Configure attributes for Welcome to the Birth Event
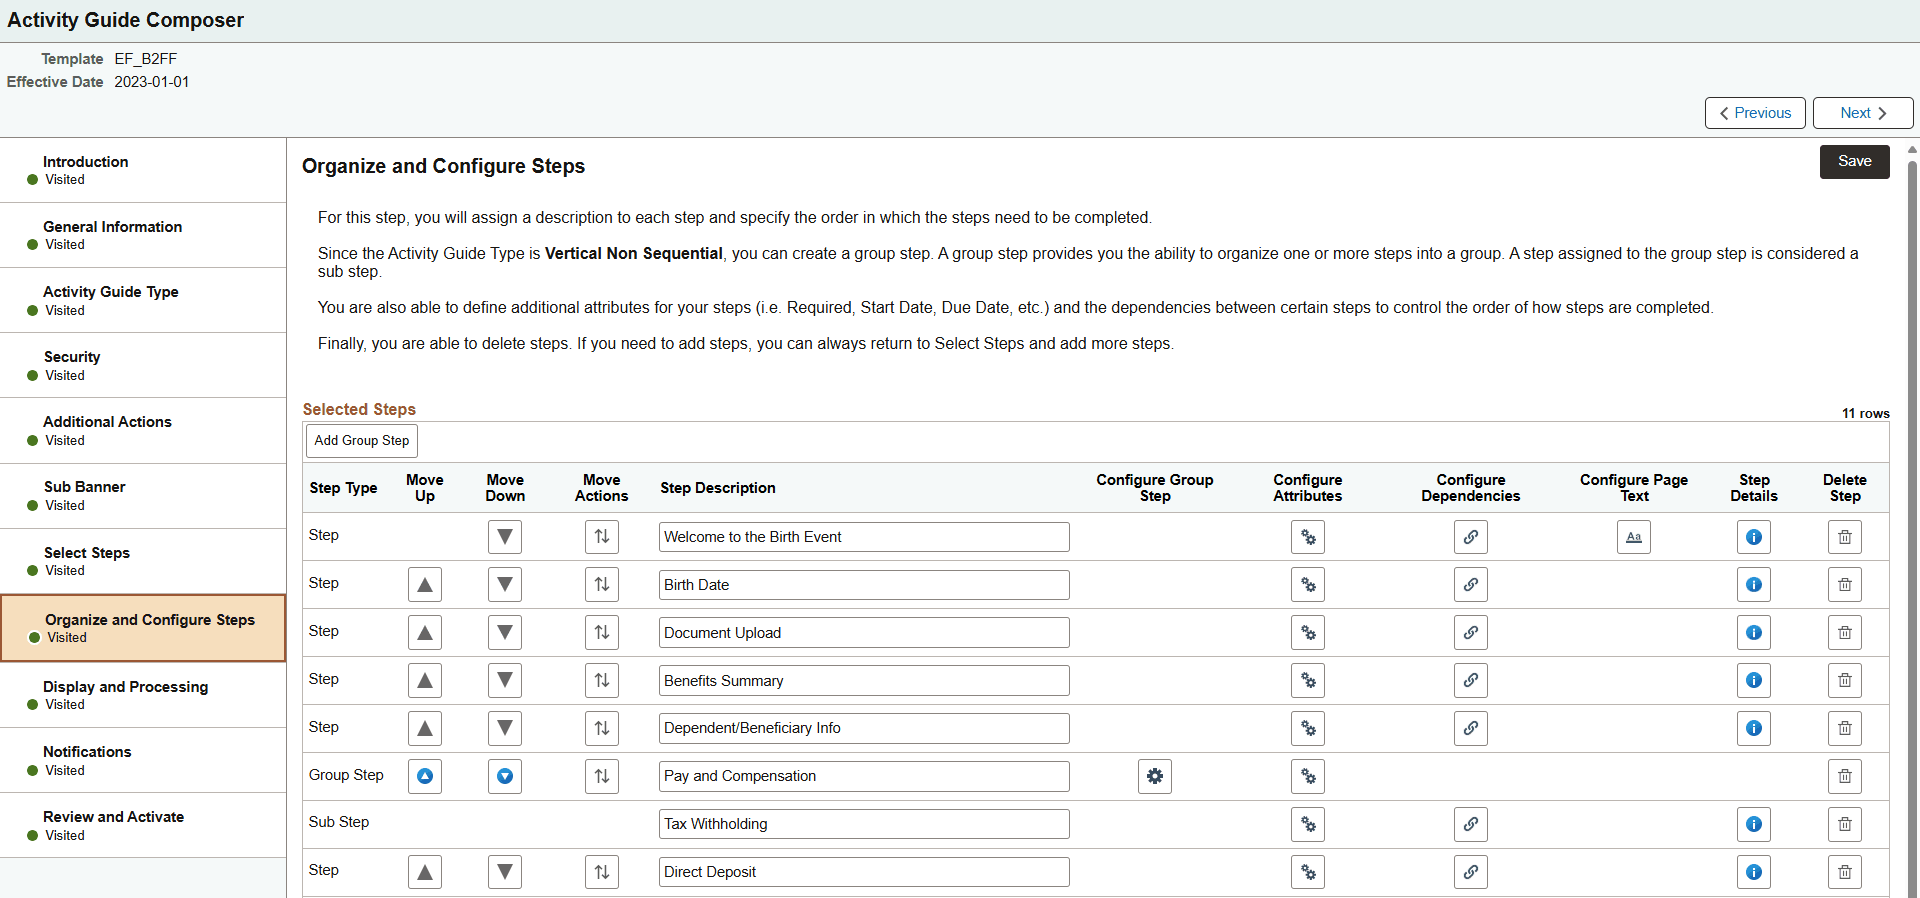Screen dimensions: 1920x898 coord(1308,537)
